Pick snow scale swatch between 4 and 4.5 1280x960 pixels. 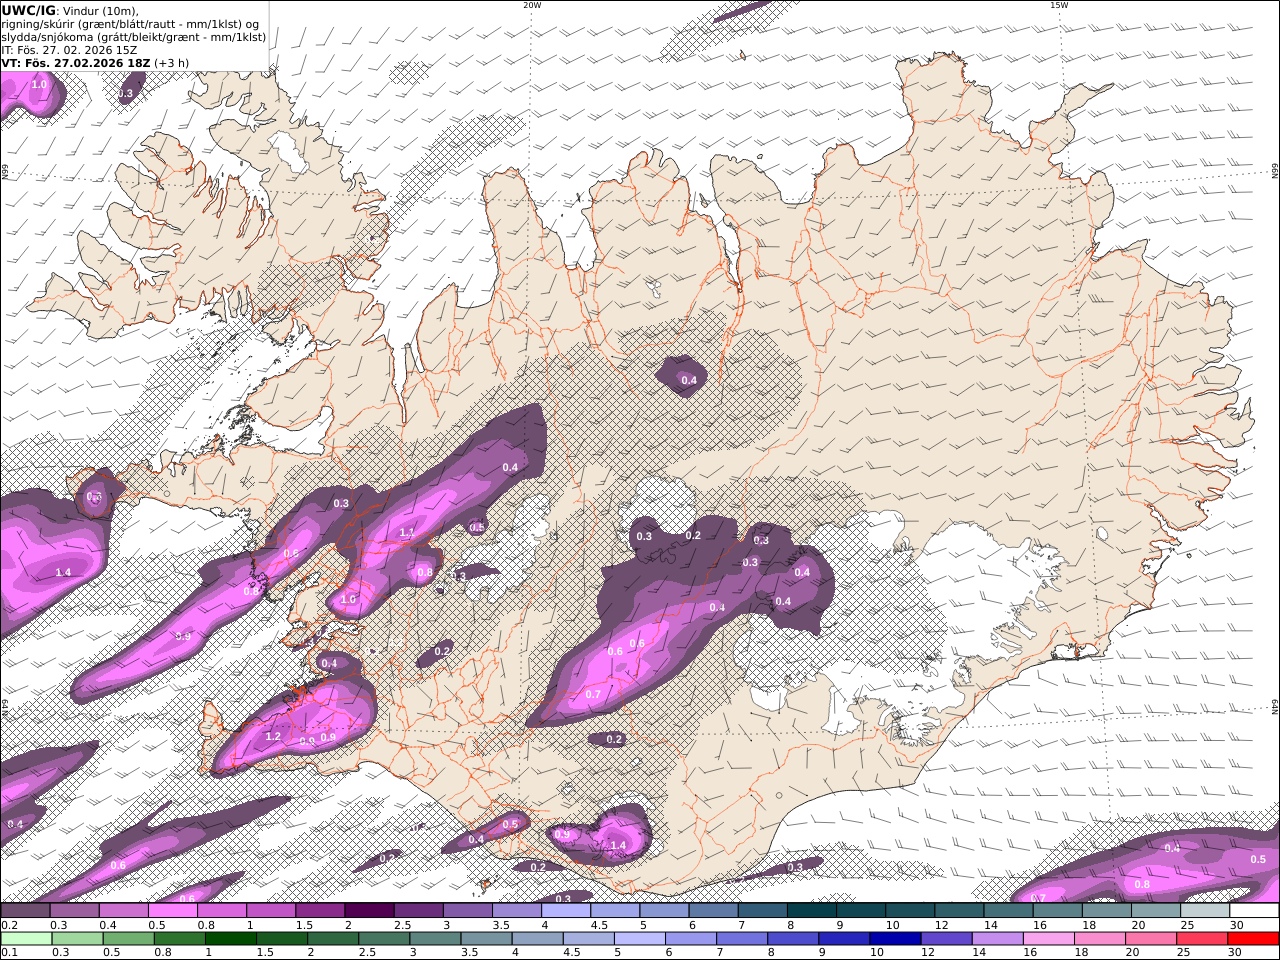coord(566,911)
